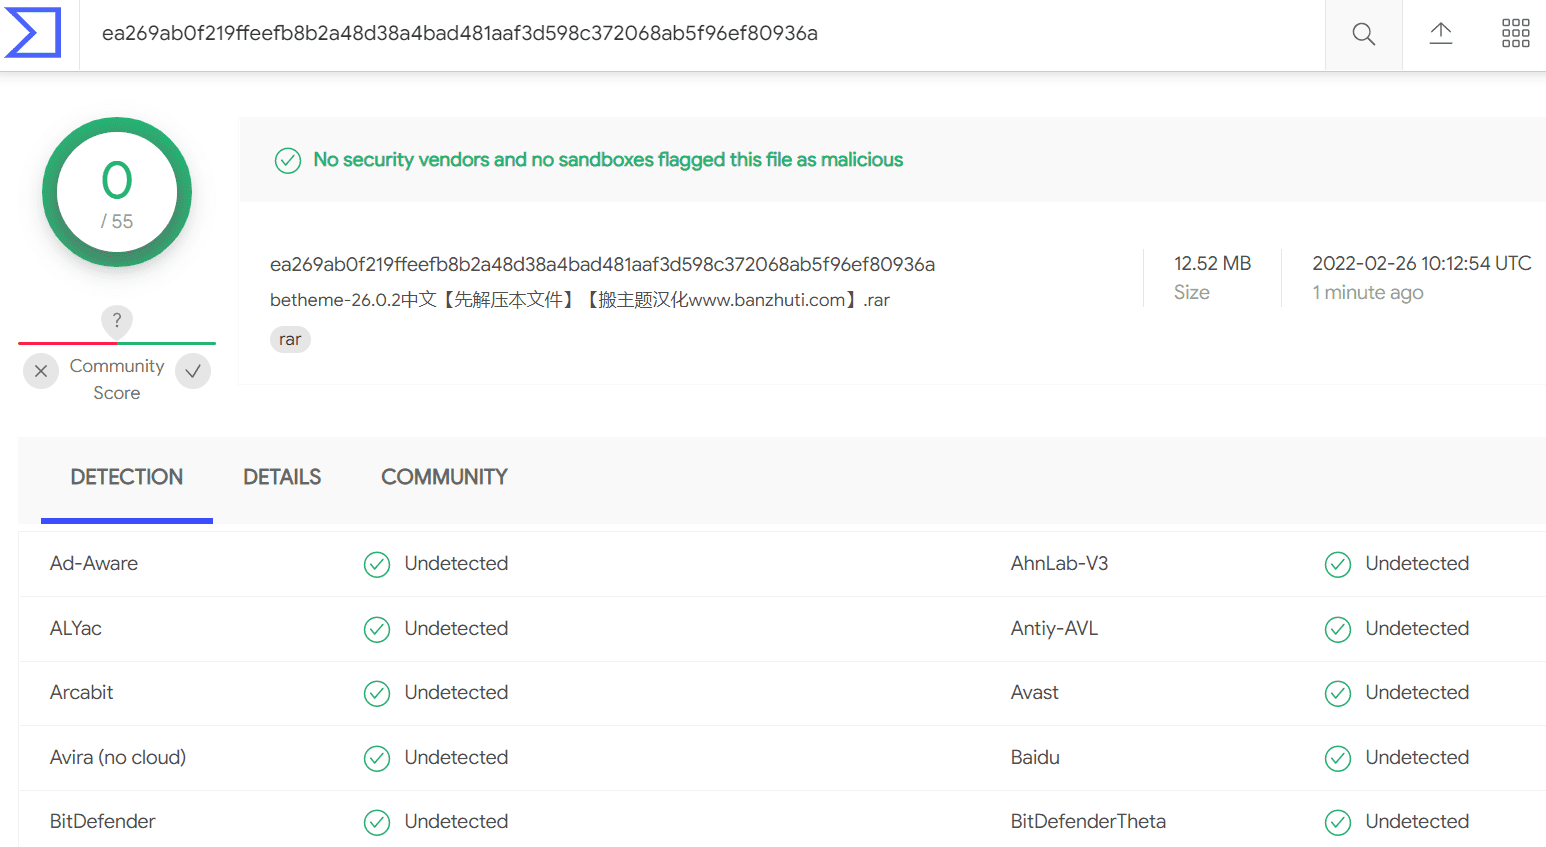The image size is (1546, 847).
Task: Click the '1 minute ago' text
Action: pos(1368,292)
